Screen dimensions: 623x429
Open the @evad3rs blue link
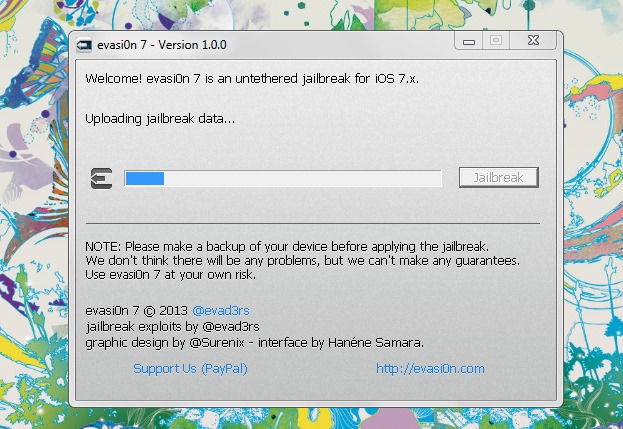click(x=221, y=311)
